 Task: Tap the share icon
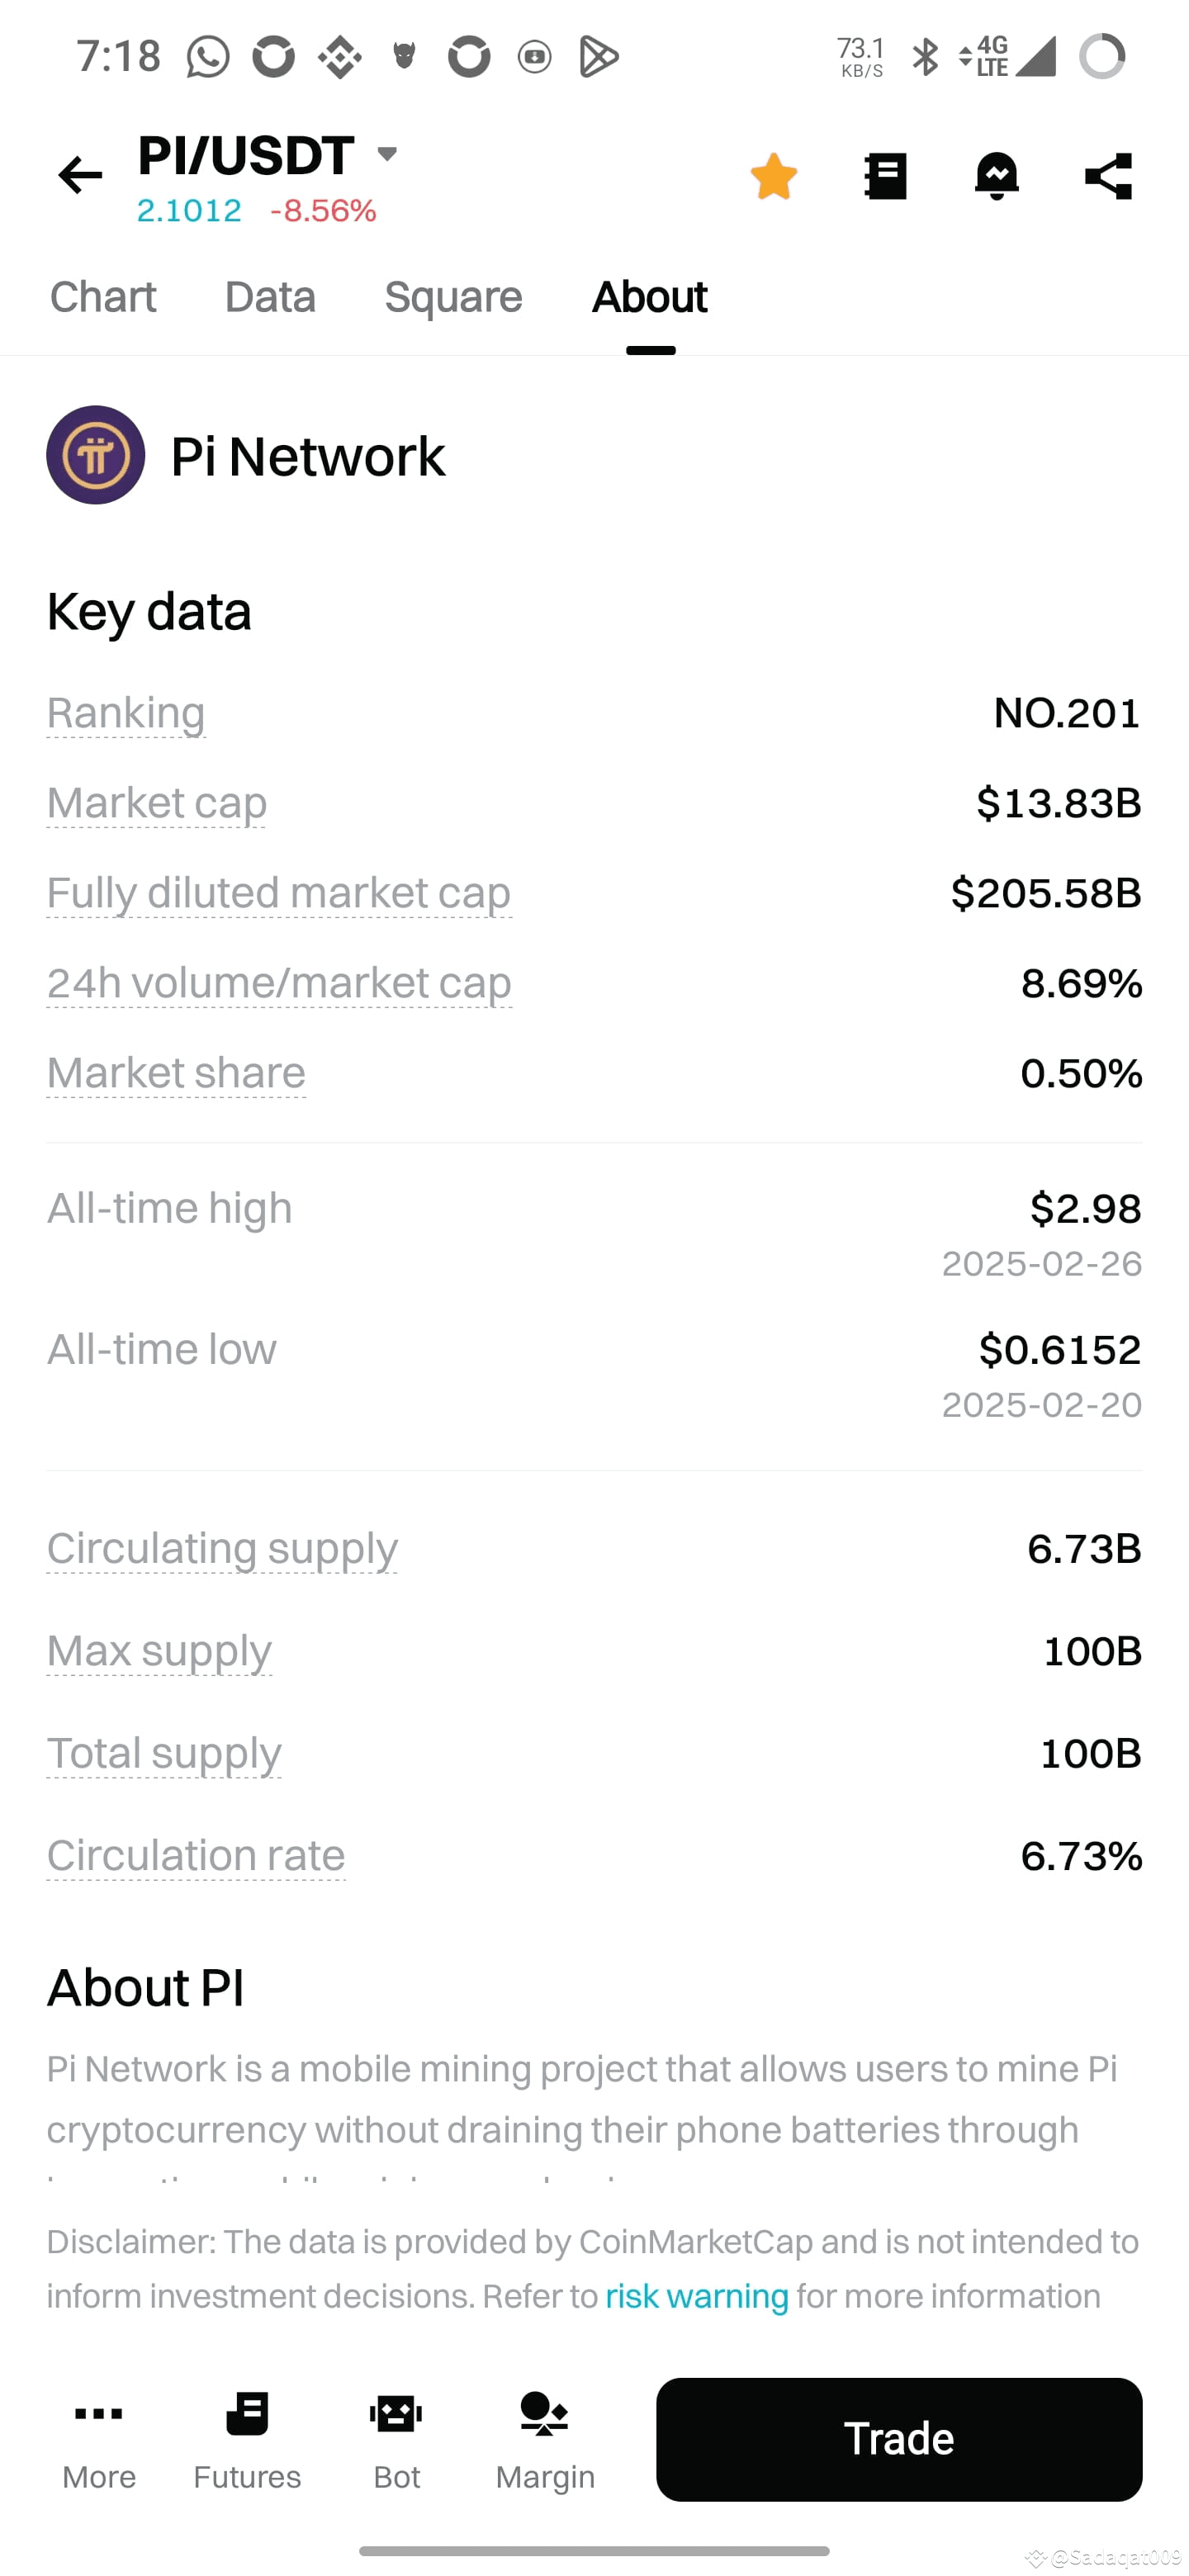(x=1109, y=177)
